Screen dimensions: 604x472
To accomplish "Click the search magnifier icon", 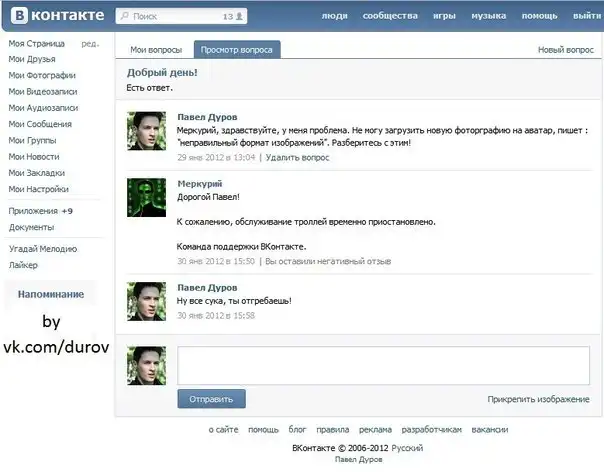I will pyautogui.click(x=124, y=17).
